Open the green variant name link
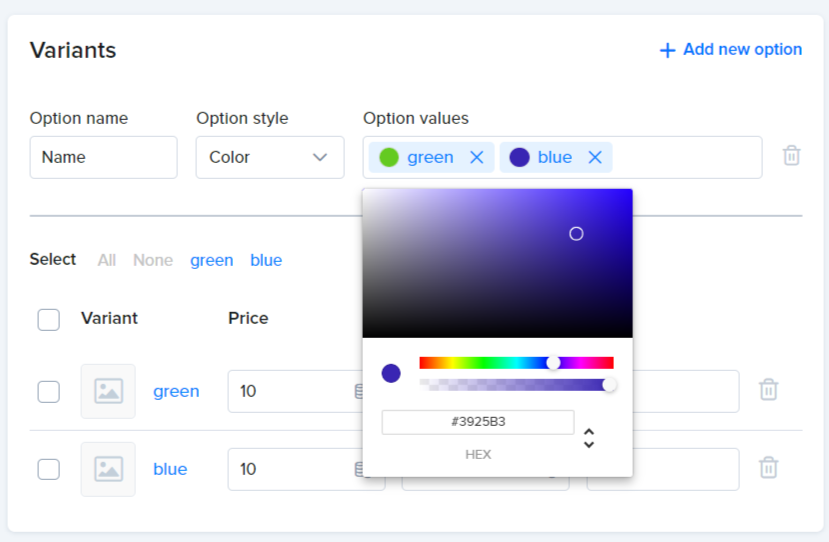 [x=176, y=391]
